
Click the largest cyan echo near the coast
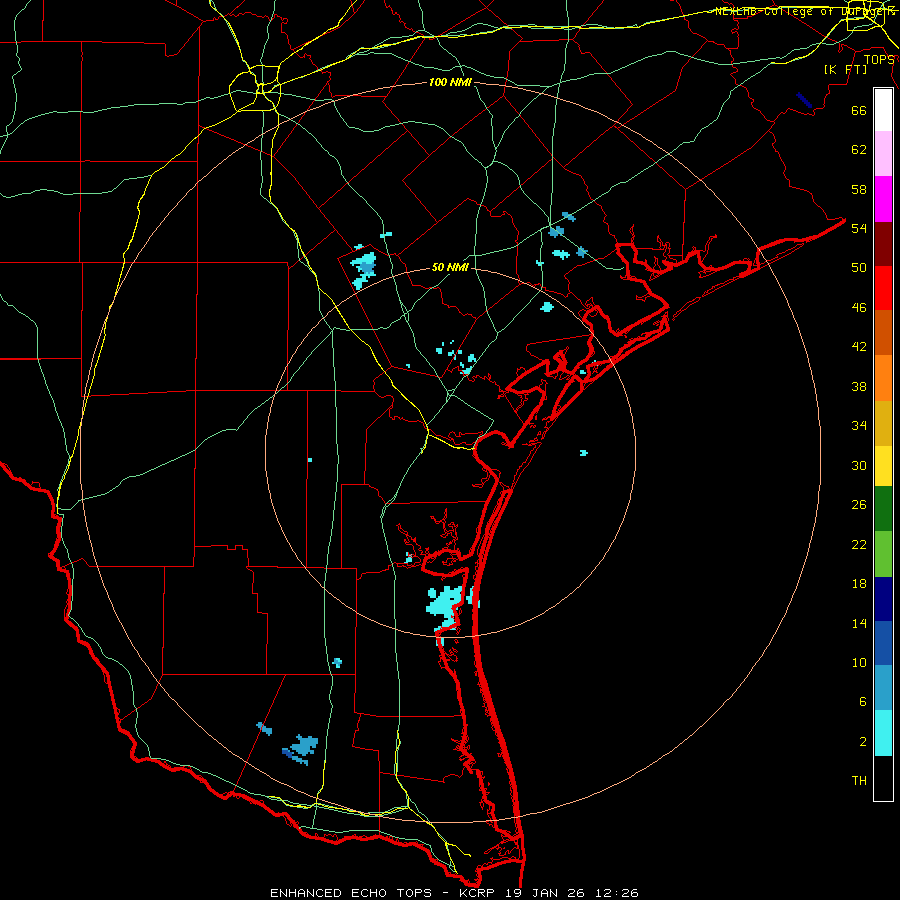point(445,607)
